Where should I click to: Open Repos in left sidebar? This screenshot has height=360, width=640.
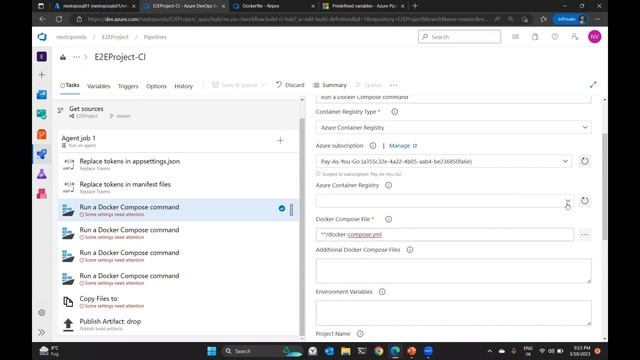point(42,135)
